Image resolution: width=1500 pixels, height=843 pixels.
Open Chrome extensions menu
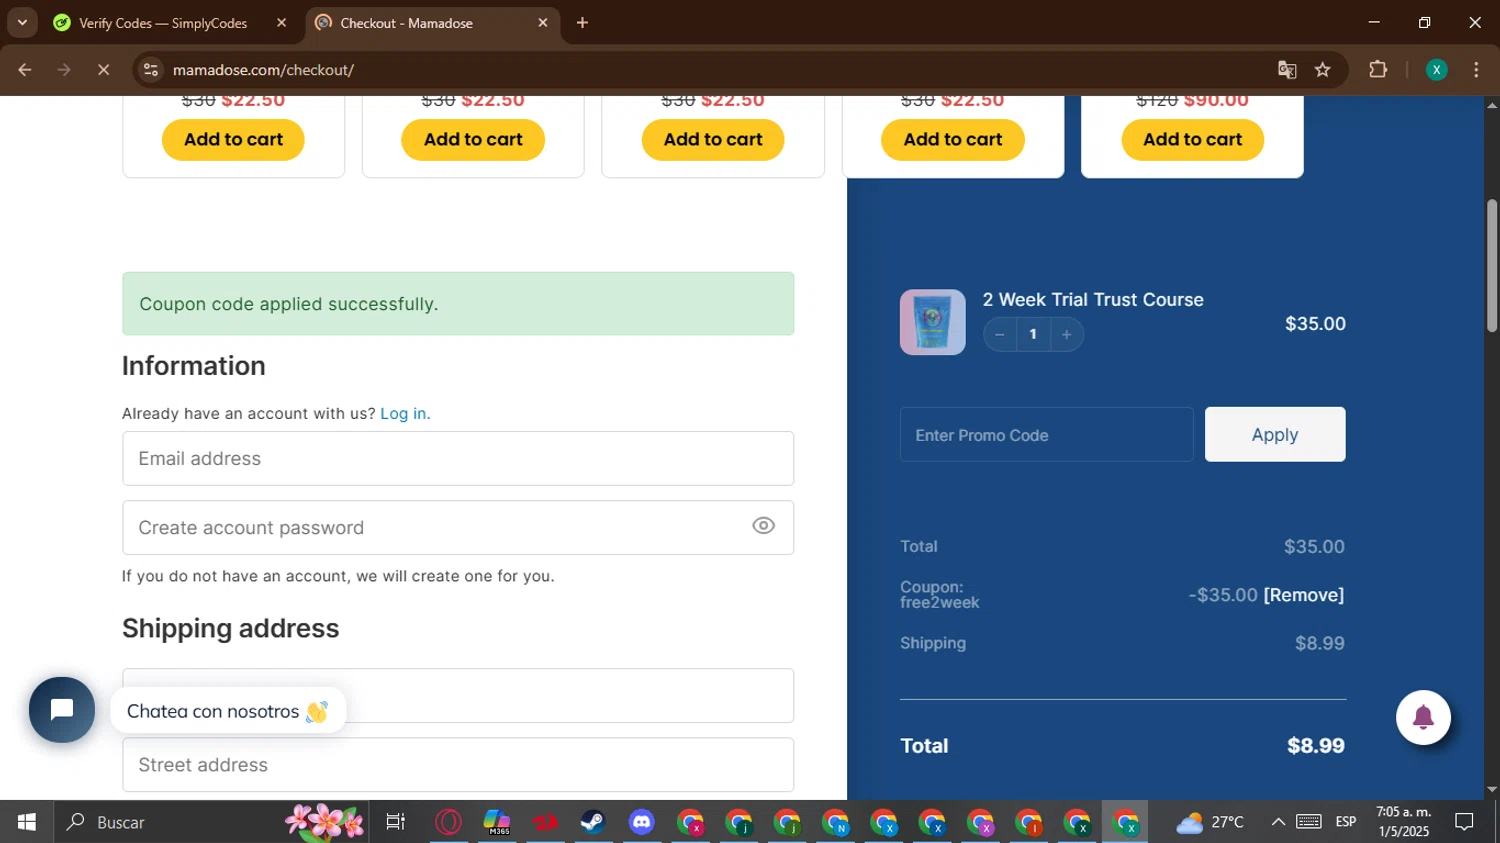tap(1378, 70)
